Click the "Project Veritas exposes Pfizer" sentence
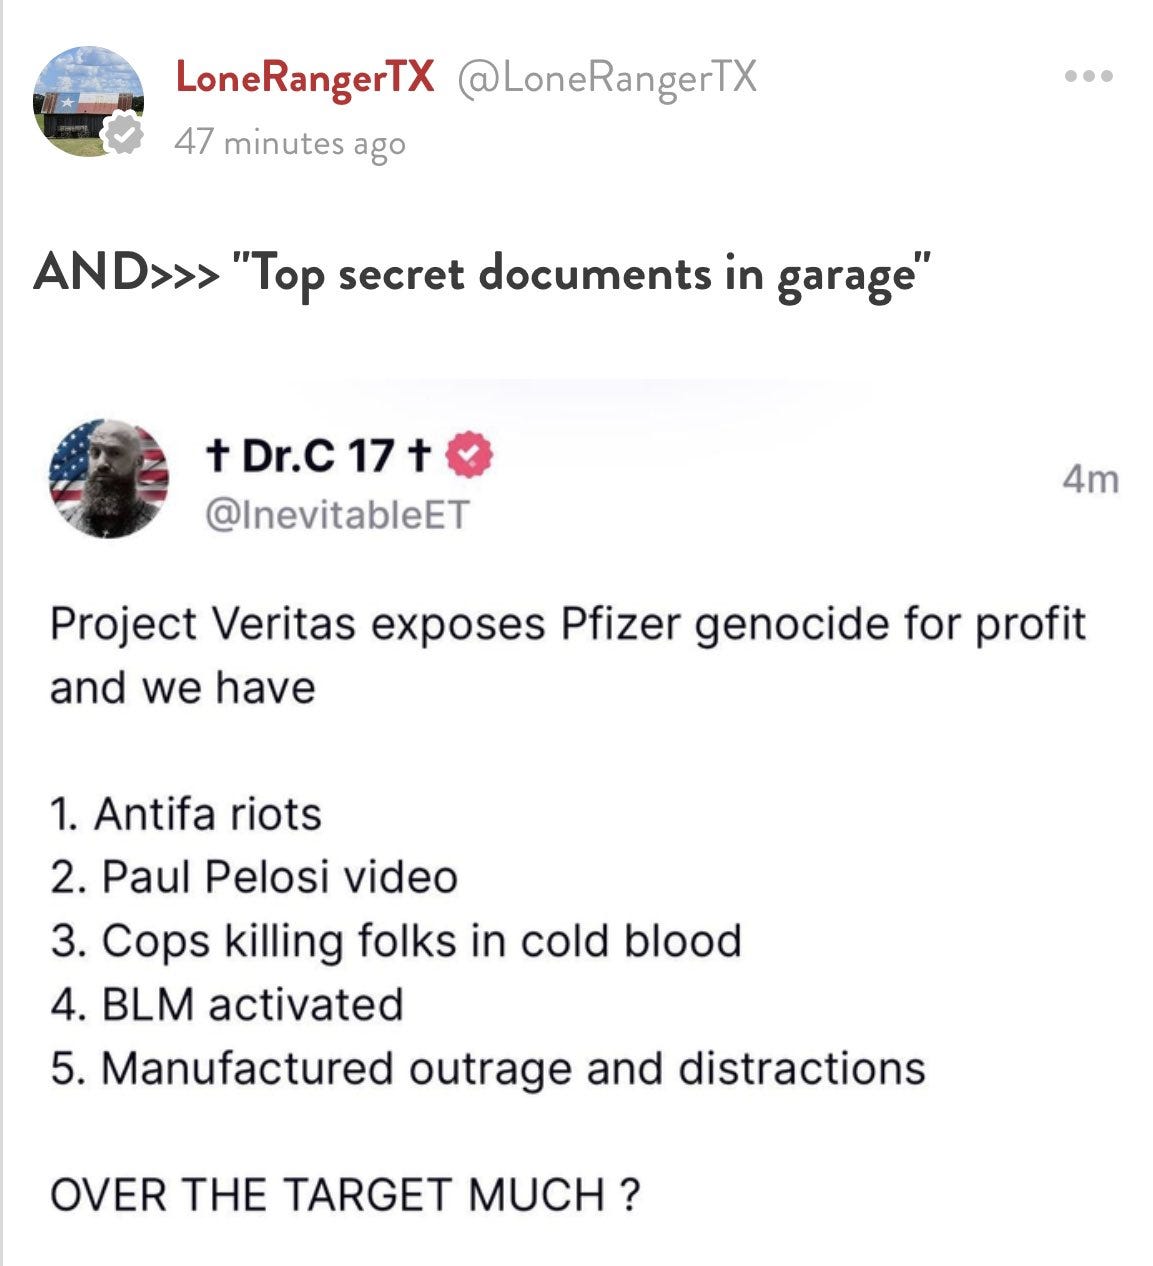The image size is (1153, 1266). pos(567,656)
